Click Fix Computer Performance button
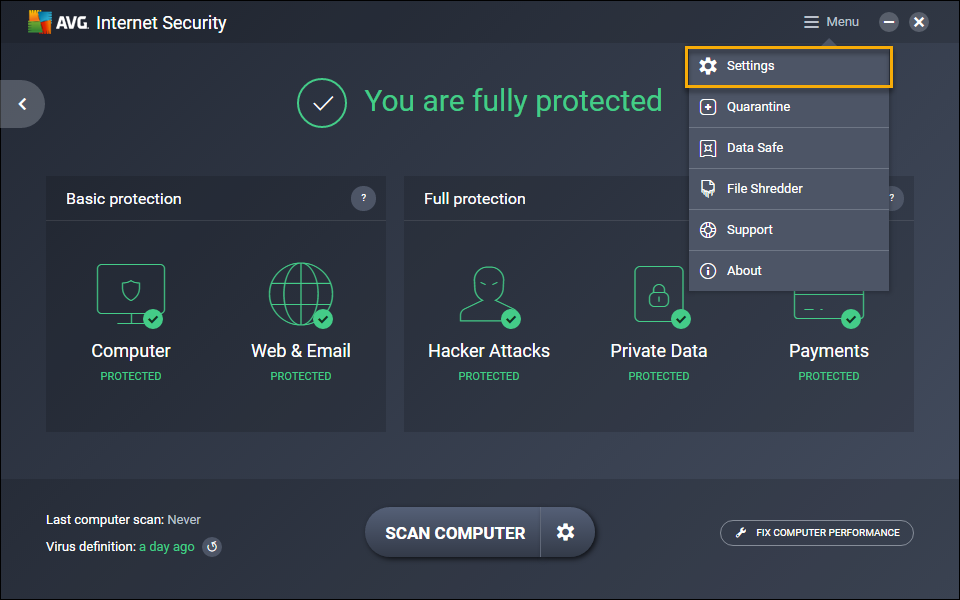960x600 pixels. click(x=816, y=533)
